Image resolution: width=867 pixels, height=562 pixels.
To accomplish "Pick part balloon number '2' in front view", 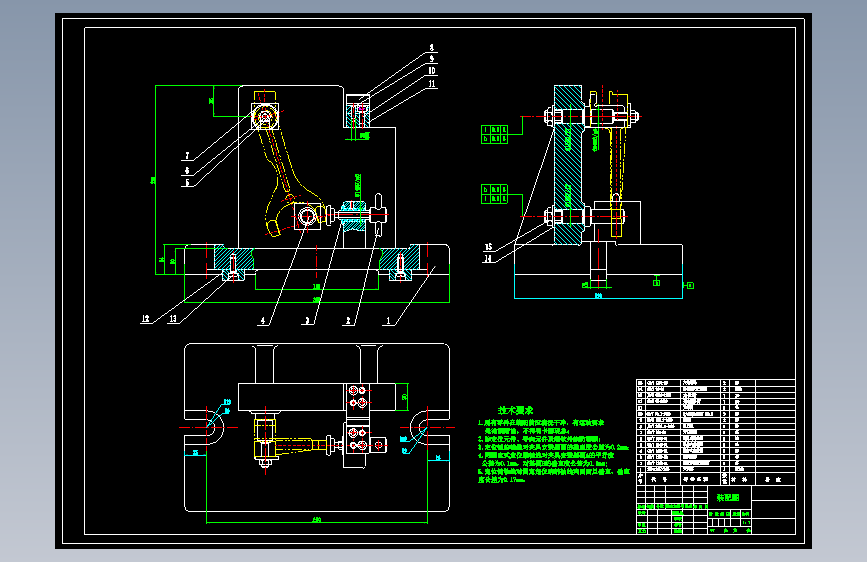I will tap(348, 320).
